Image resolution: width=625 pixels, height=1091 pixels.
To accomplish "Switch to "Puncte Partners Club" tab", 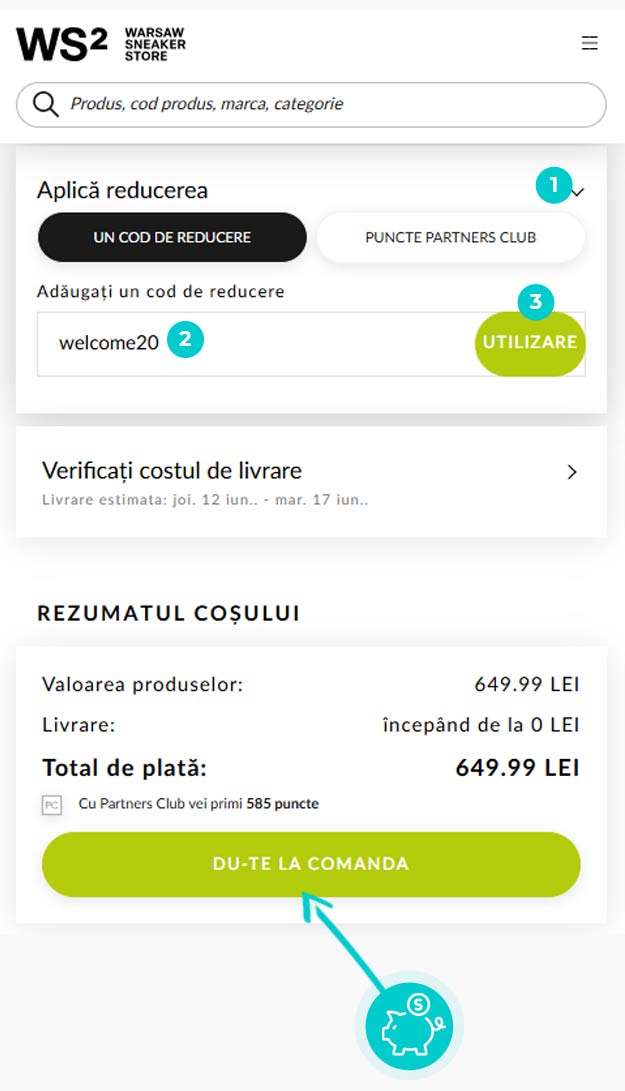I will click(x=450, y=237).
